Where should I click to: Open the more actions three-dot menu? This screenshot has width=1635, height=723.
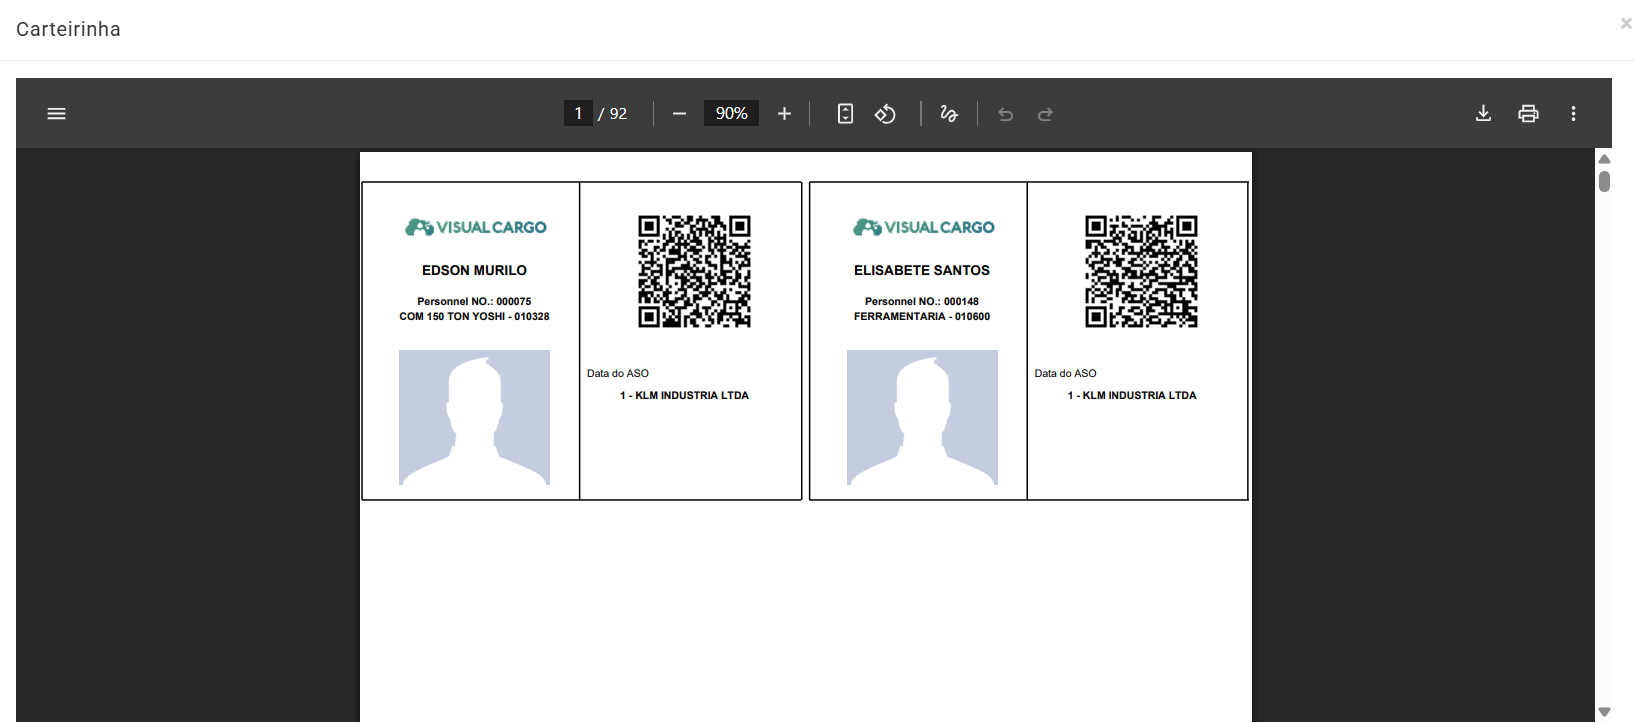pyautogui.click(x=1573, y=114)
